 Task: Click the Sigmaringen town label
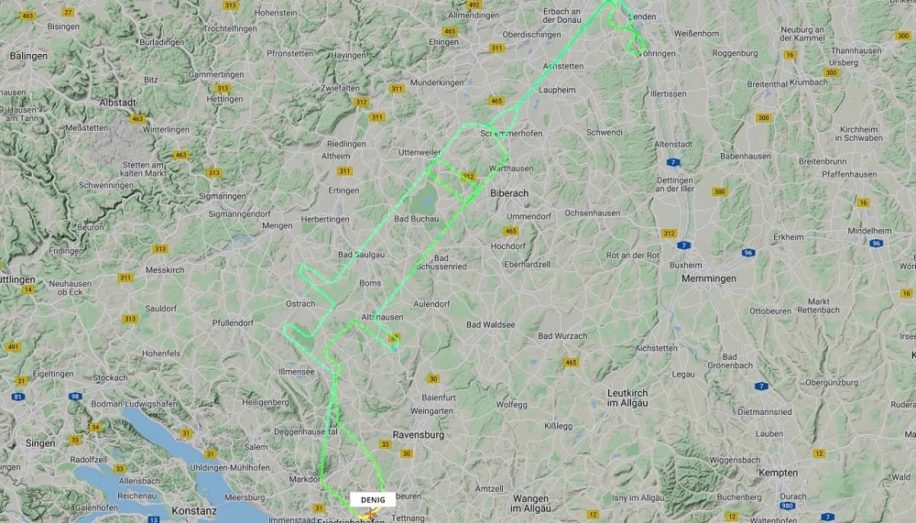222,196
